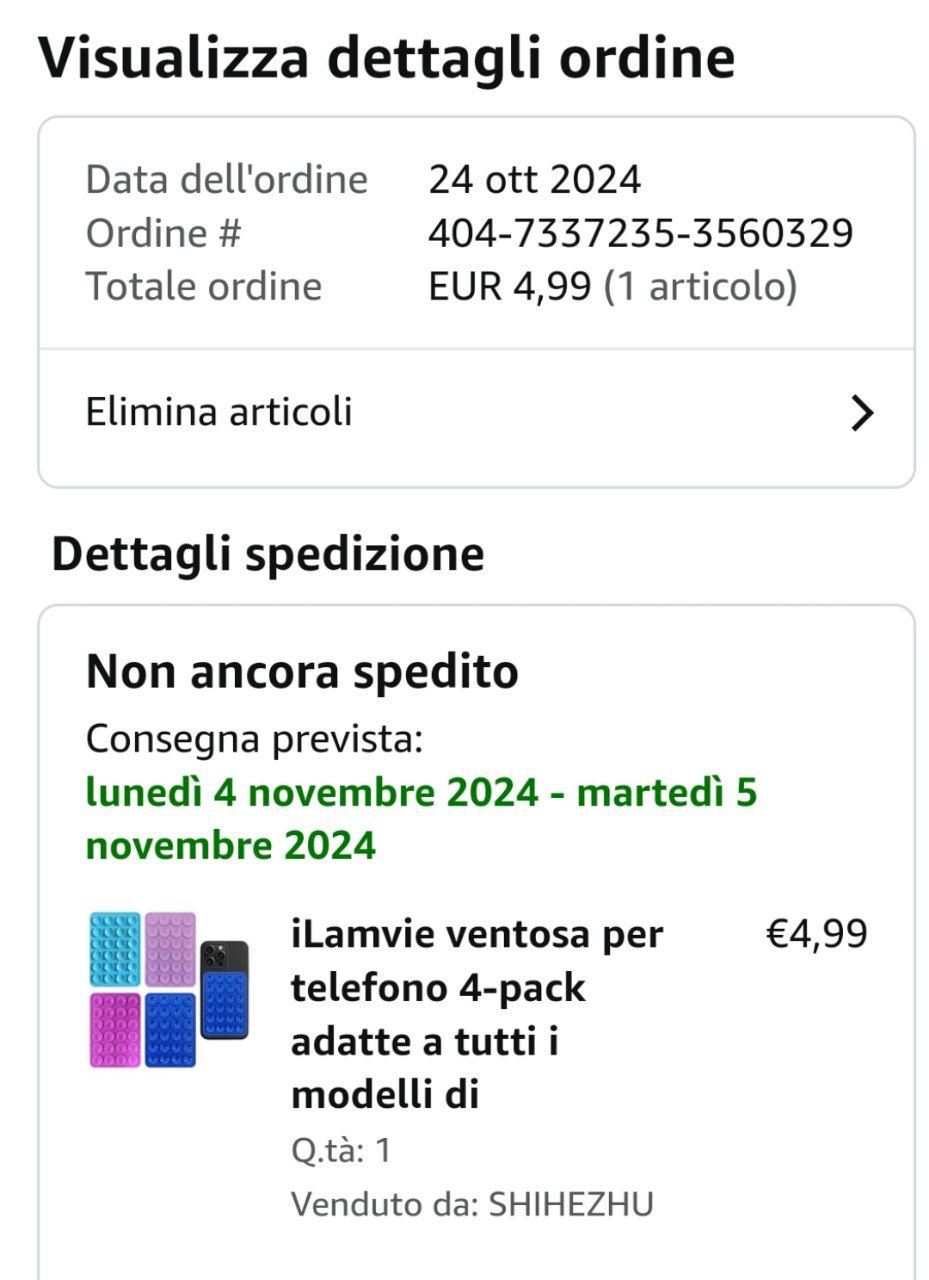Click the Totale ordine label
Screen dimensions: 929x1280
point(204,287)
